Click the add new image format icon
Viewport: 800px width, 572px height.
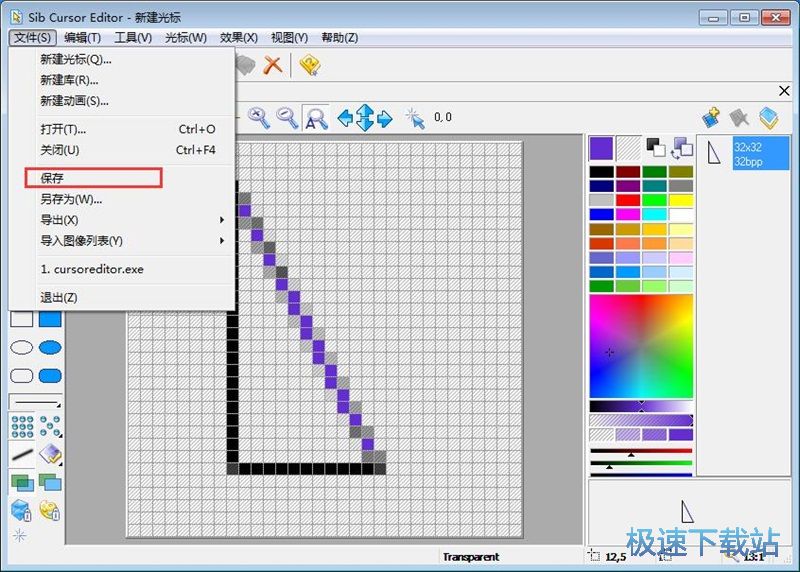711,118
